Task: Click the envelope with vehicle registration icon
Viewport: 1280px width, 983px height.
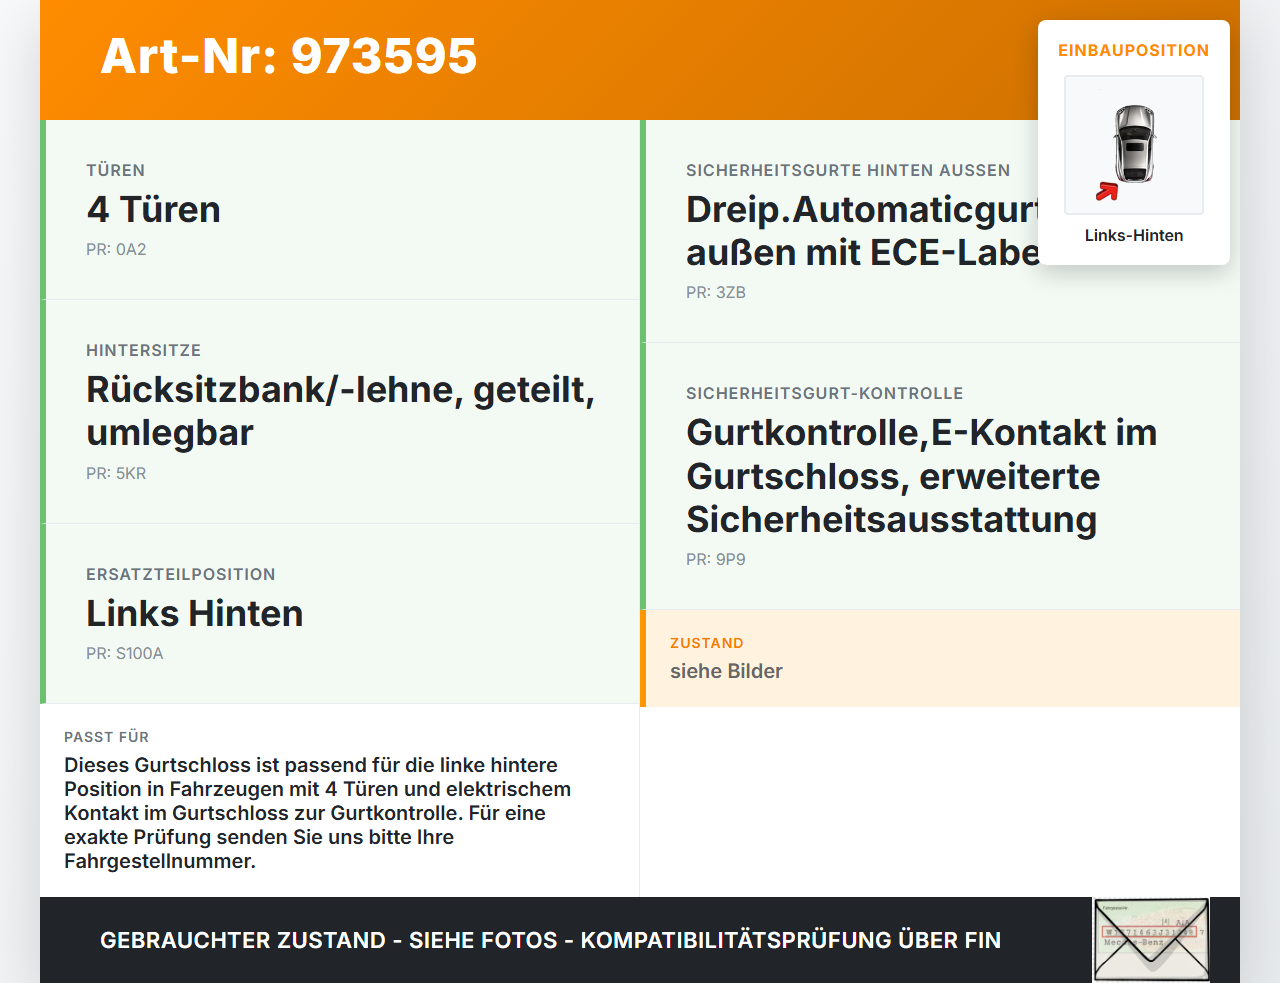Action: pyautogui.click(x=1151, y=939)
